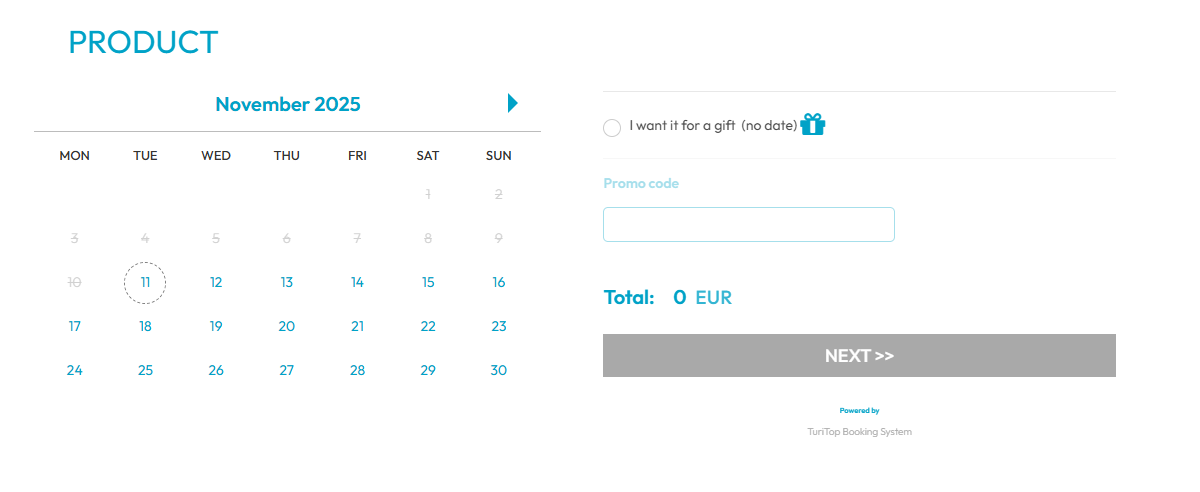
Task: Select November 24 on the calendar
Action: pyautogui.click(x=75, y=371)
